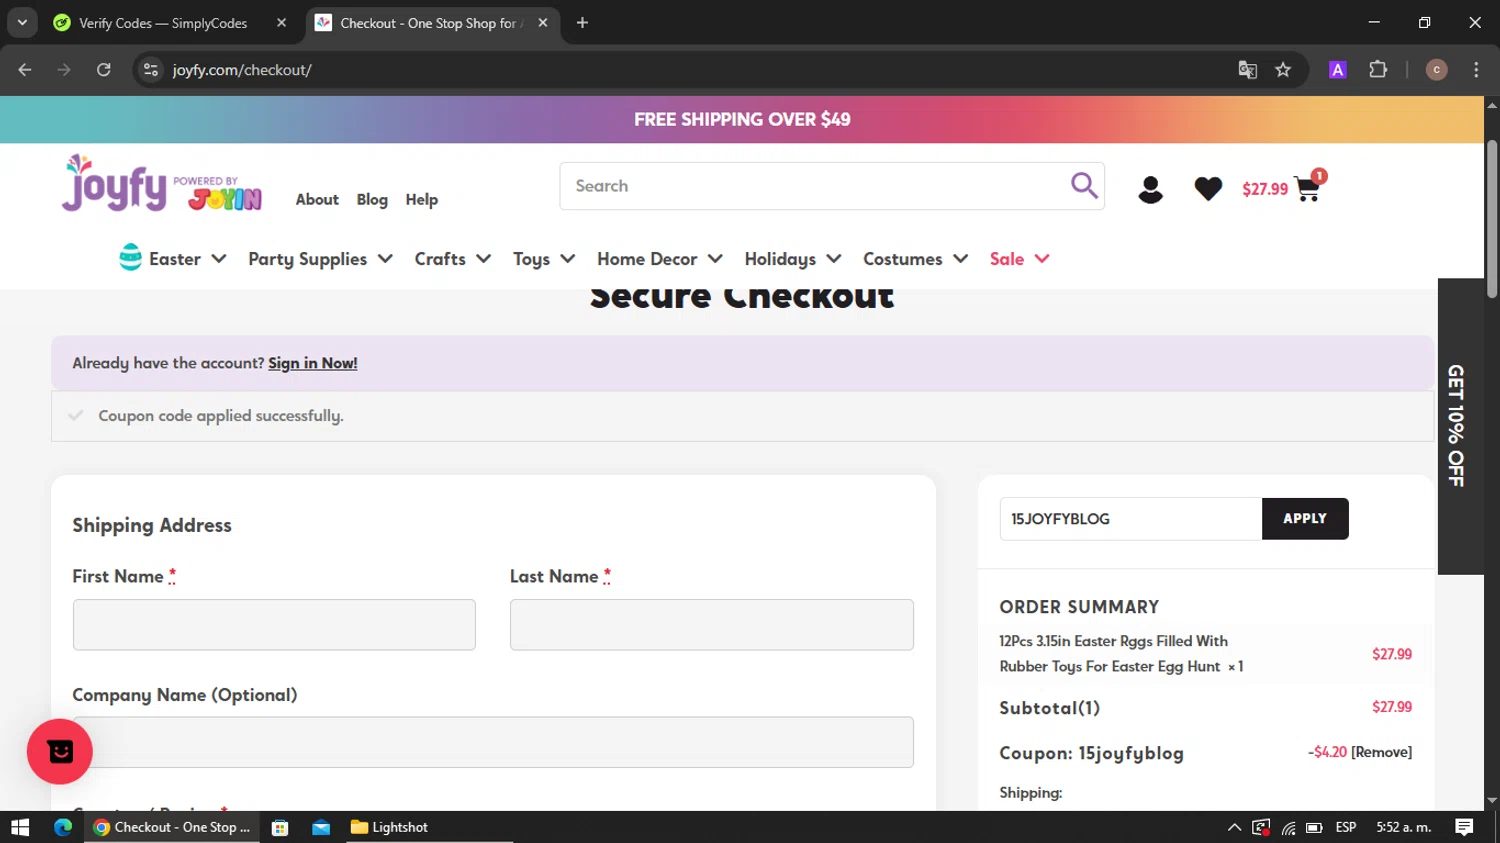Click the Last Name field
Viewport: 1500px width, 843px height.
click(711, 625)
